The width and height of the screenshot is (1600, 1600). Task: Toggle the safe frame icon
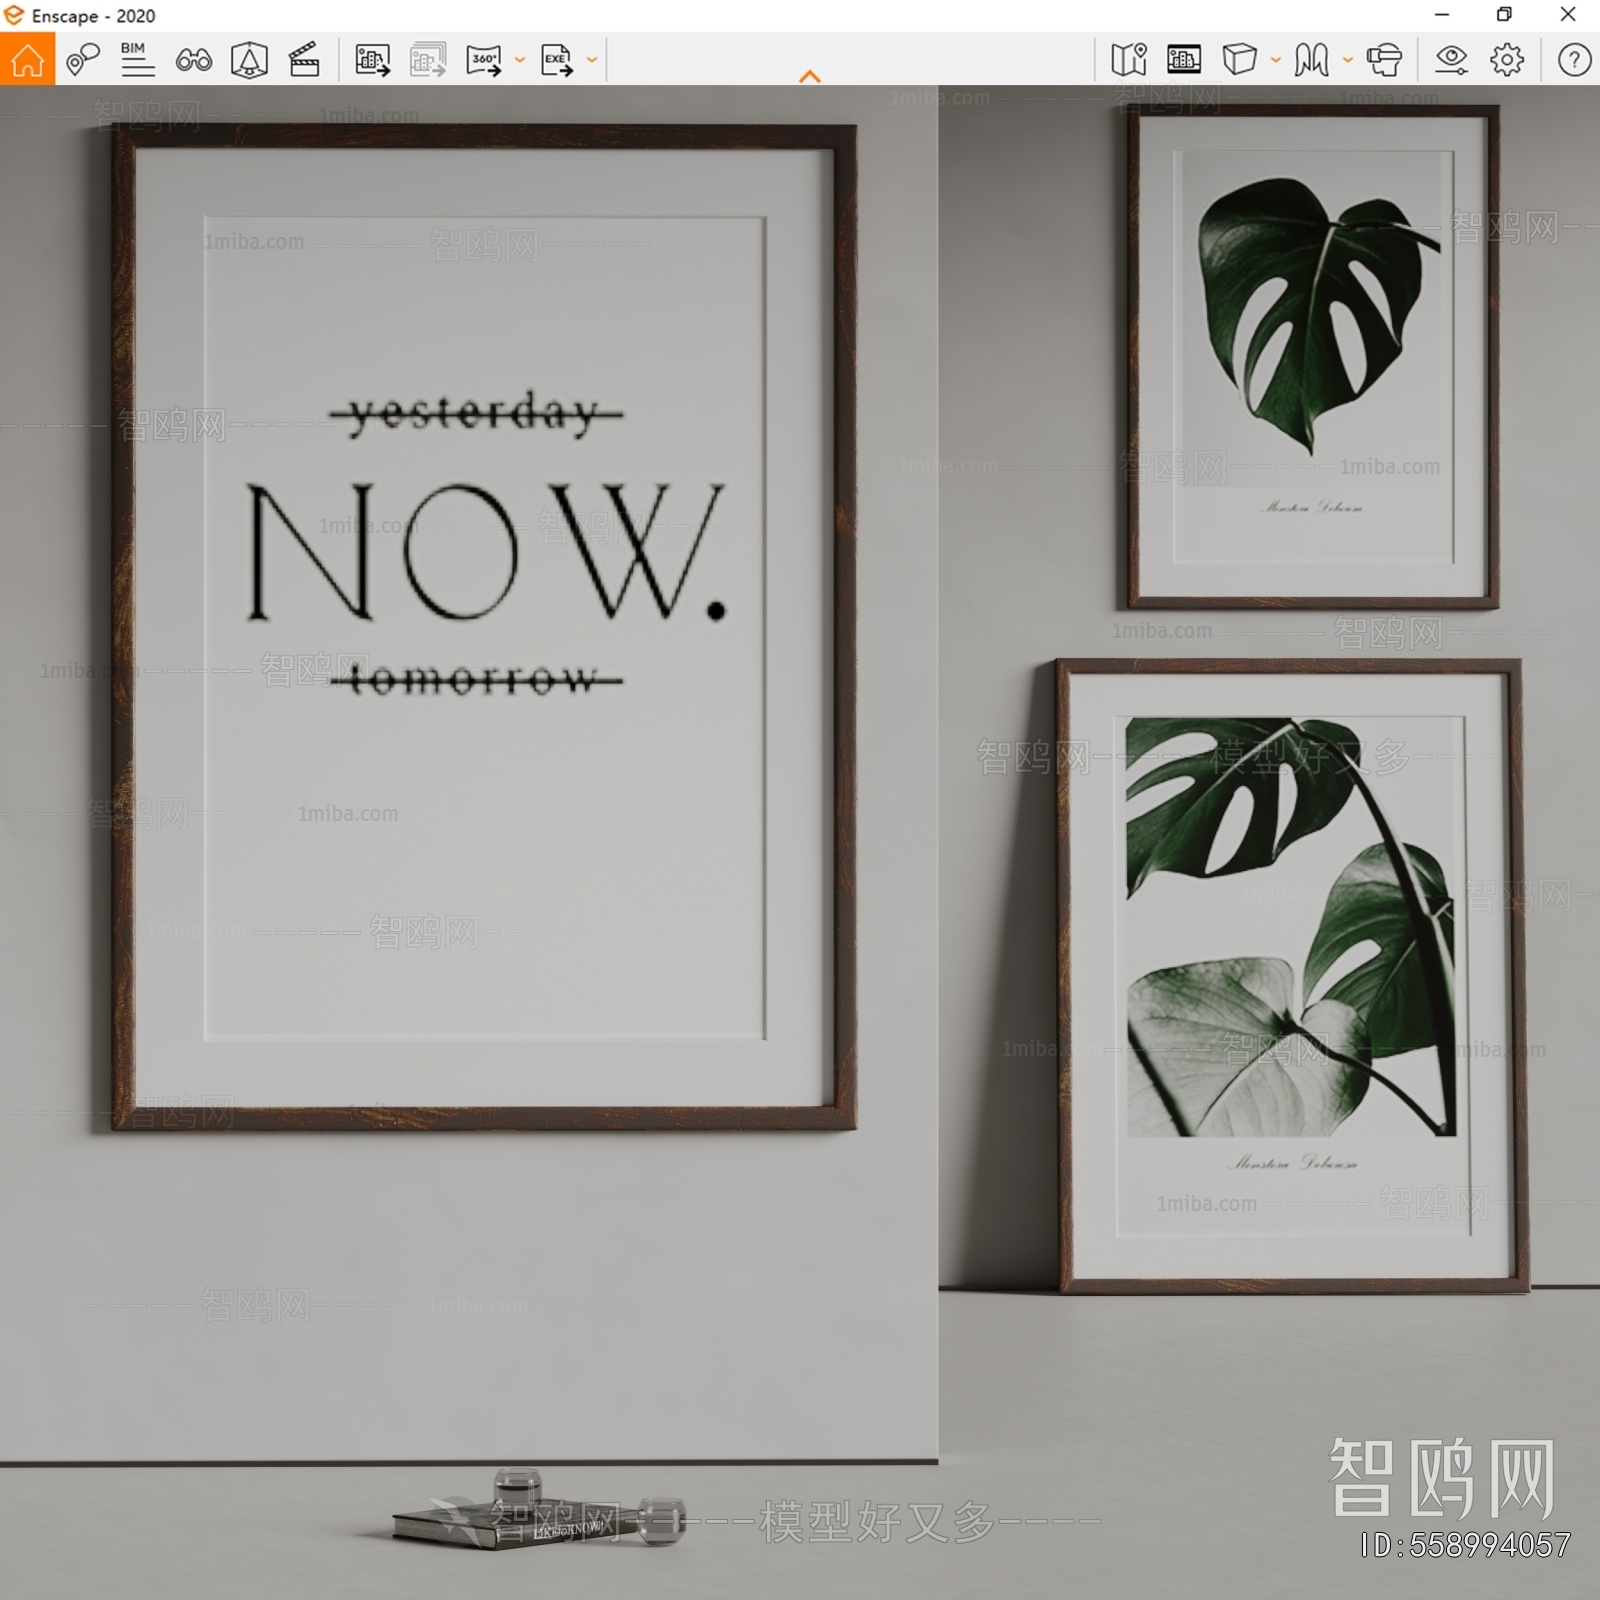click(x=249, y=60)
